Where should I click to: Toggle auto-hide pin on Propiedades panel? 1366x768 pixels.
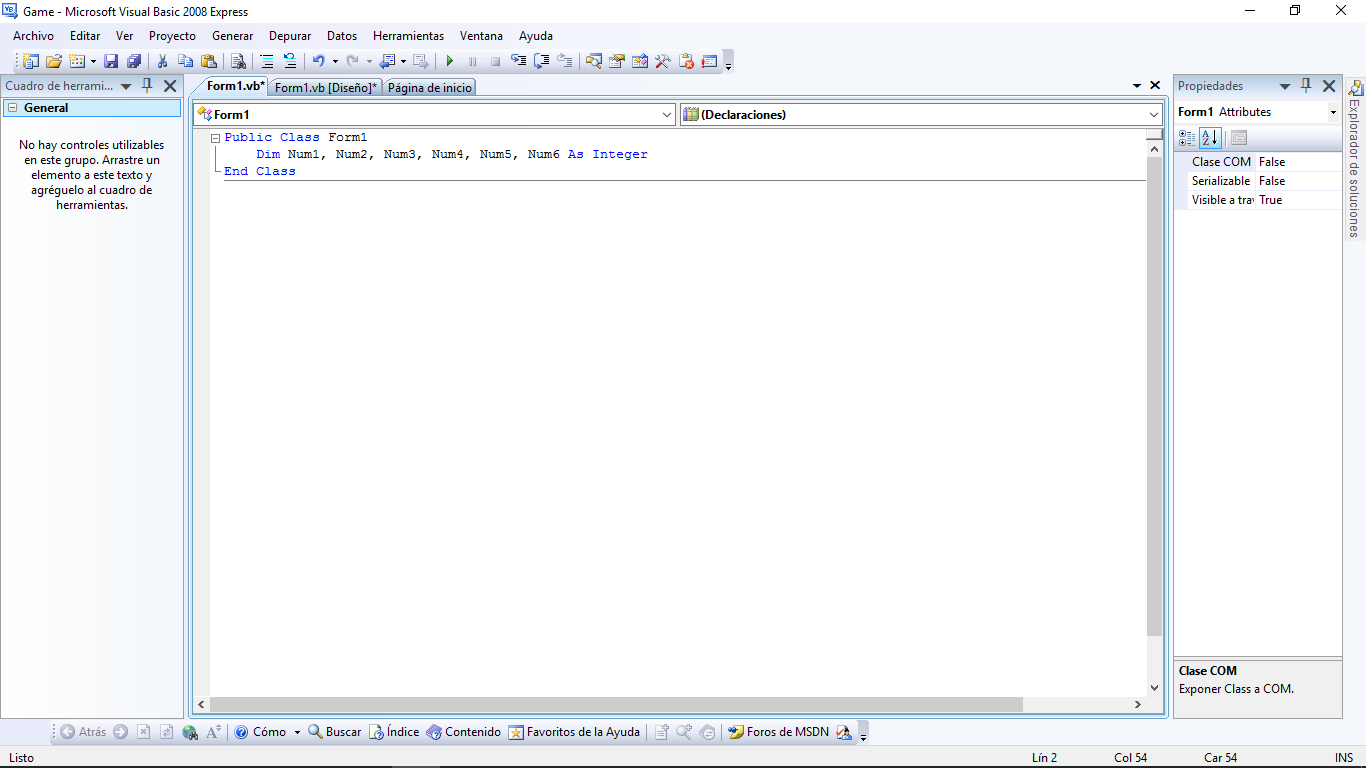point(1306,86)
